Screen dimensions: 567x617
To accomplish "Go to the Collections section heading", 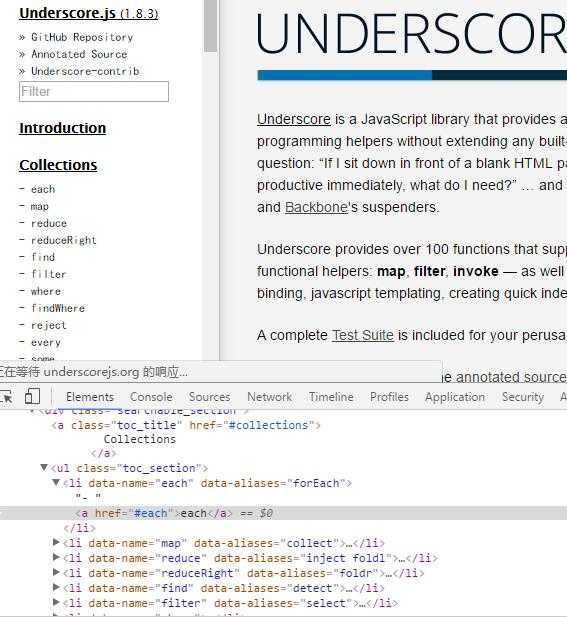I will coord(58,165).
